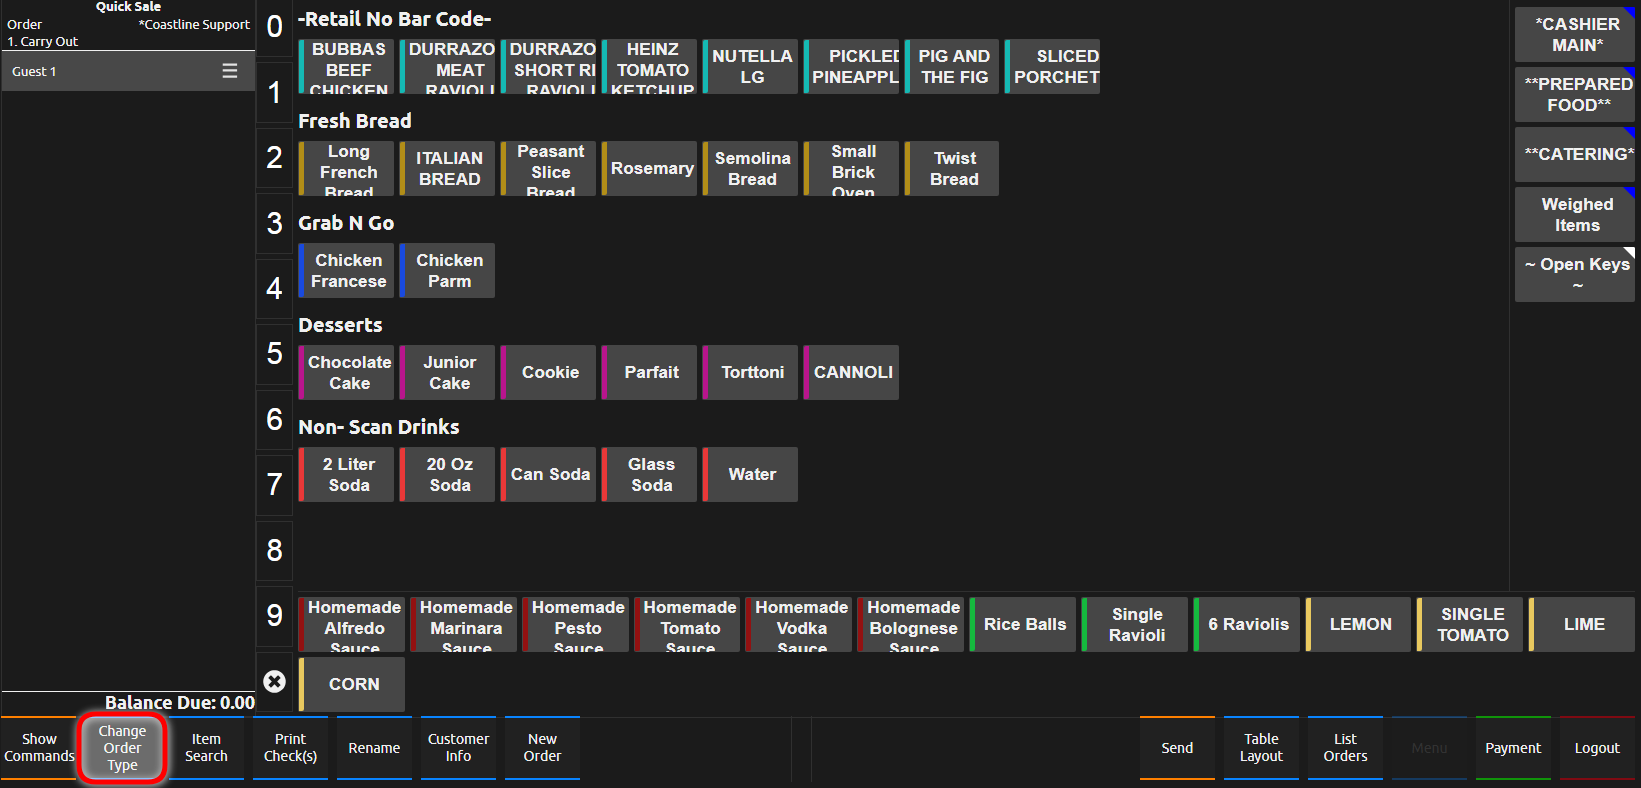Tap the number 5 keypad key
The width and height of the screenshot is (1641, 788).
pyautogui.click(x=274, y=353)
